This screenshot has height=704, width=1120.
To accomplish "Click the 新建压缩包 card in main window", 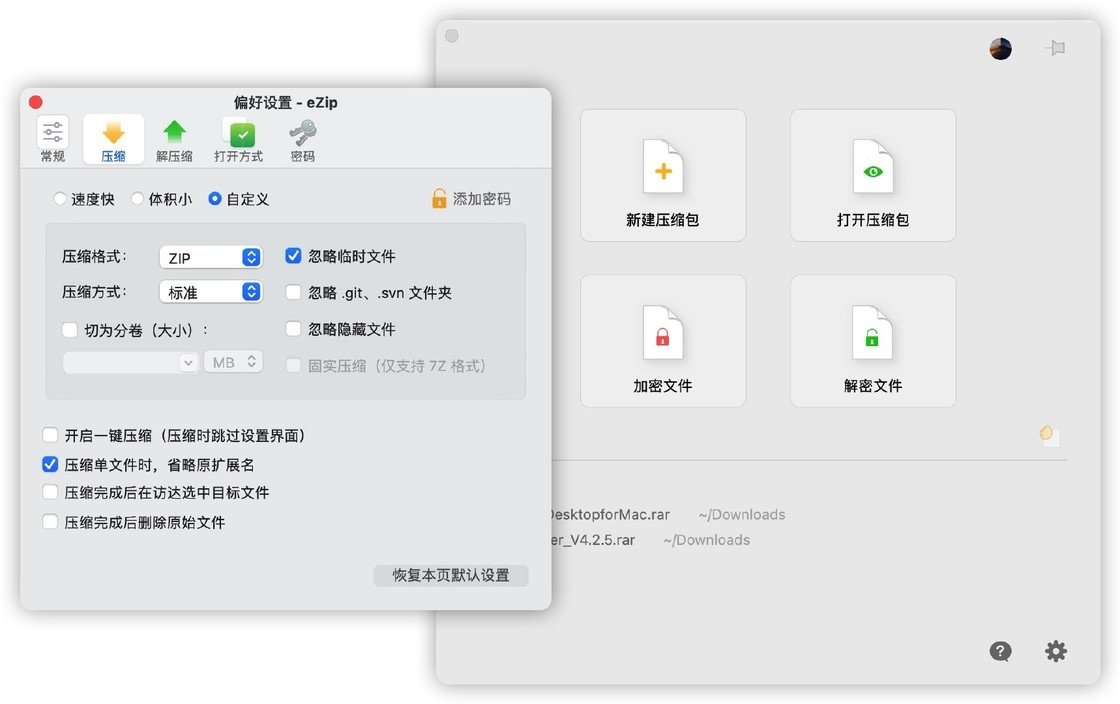I will 663,175.
